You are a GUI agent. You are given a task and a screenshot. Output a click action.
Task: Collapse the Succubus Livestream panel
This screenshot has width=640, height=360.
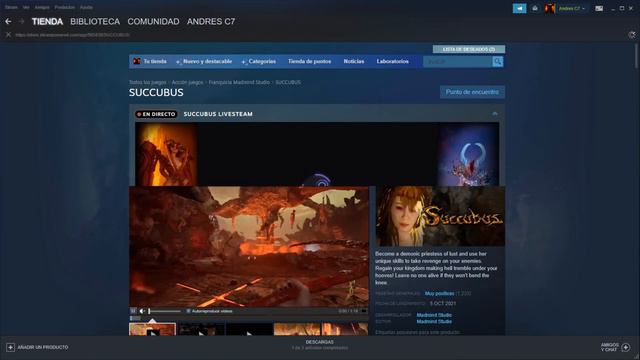coord(495,114)
